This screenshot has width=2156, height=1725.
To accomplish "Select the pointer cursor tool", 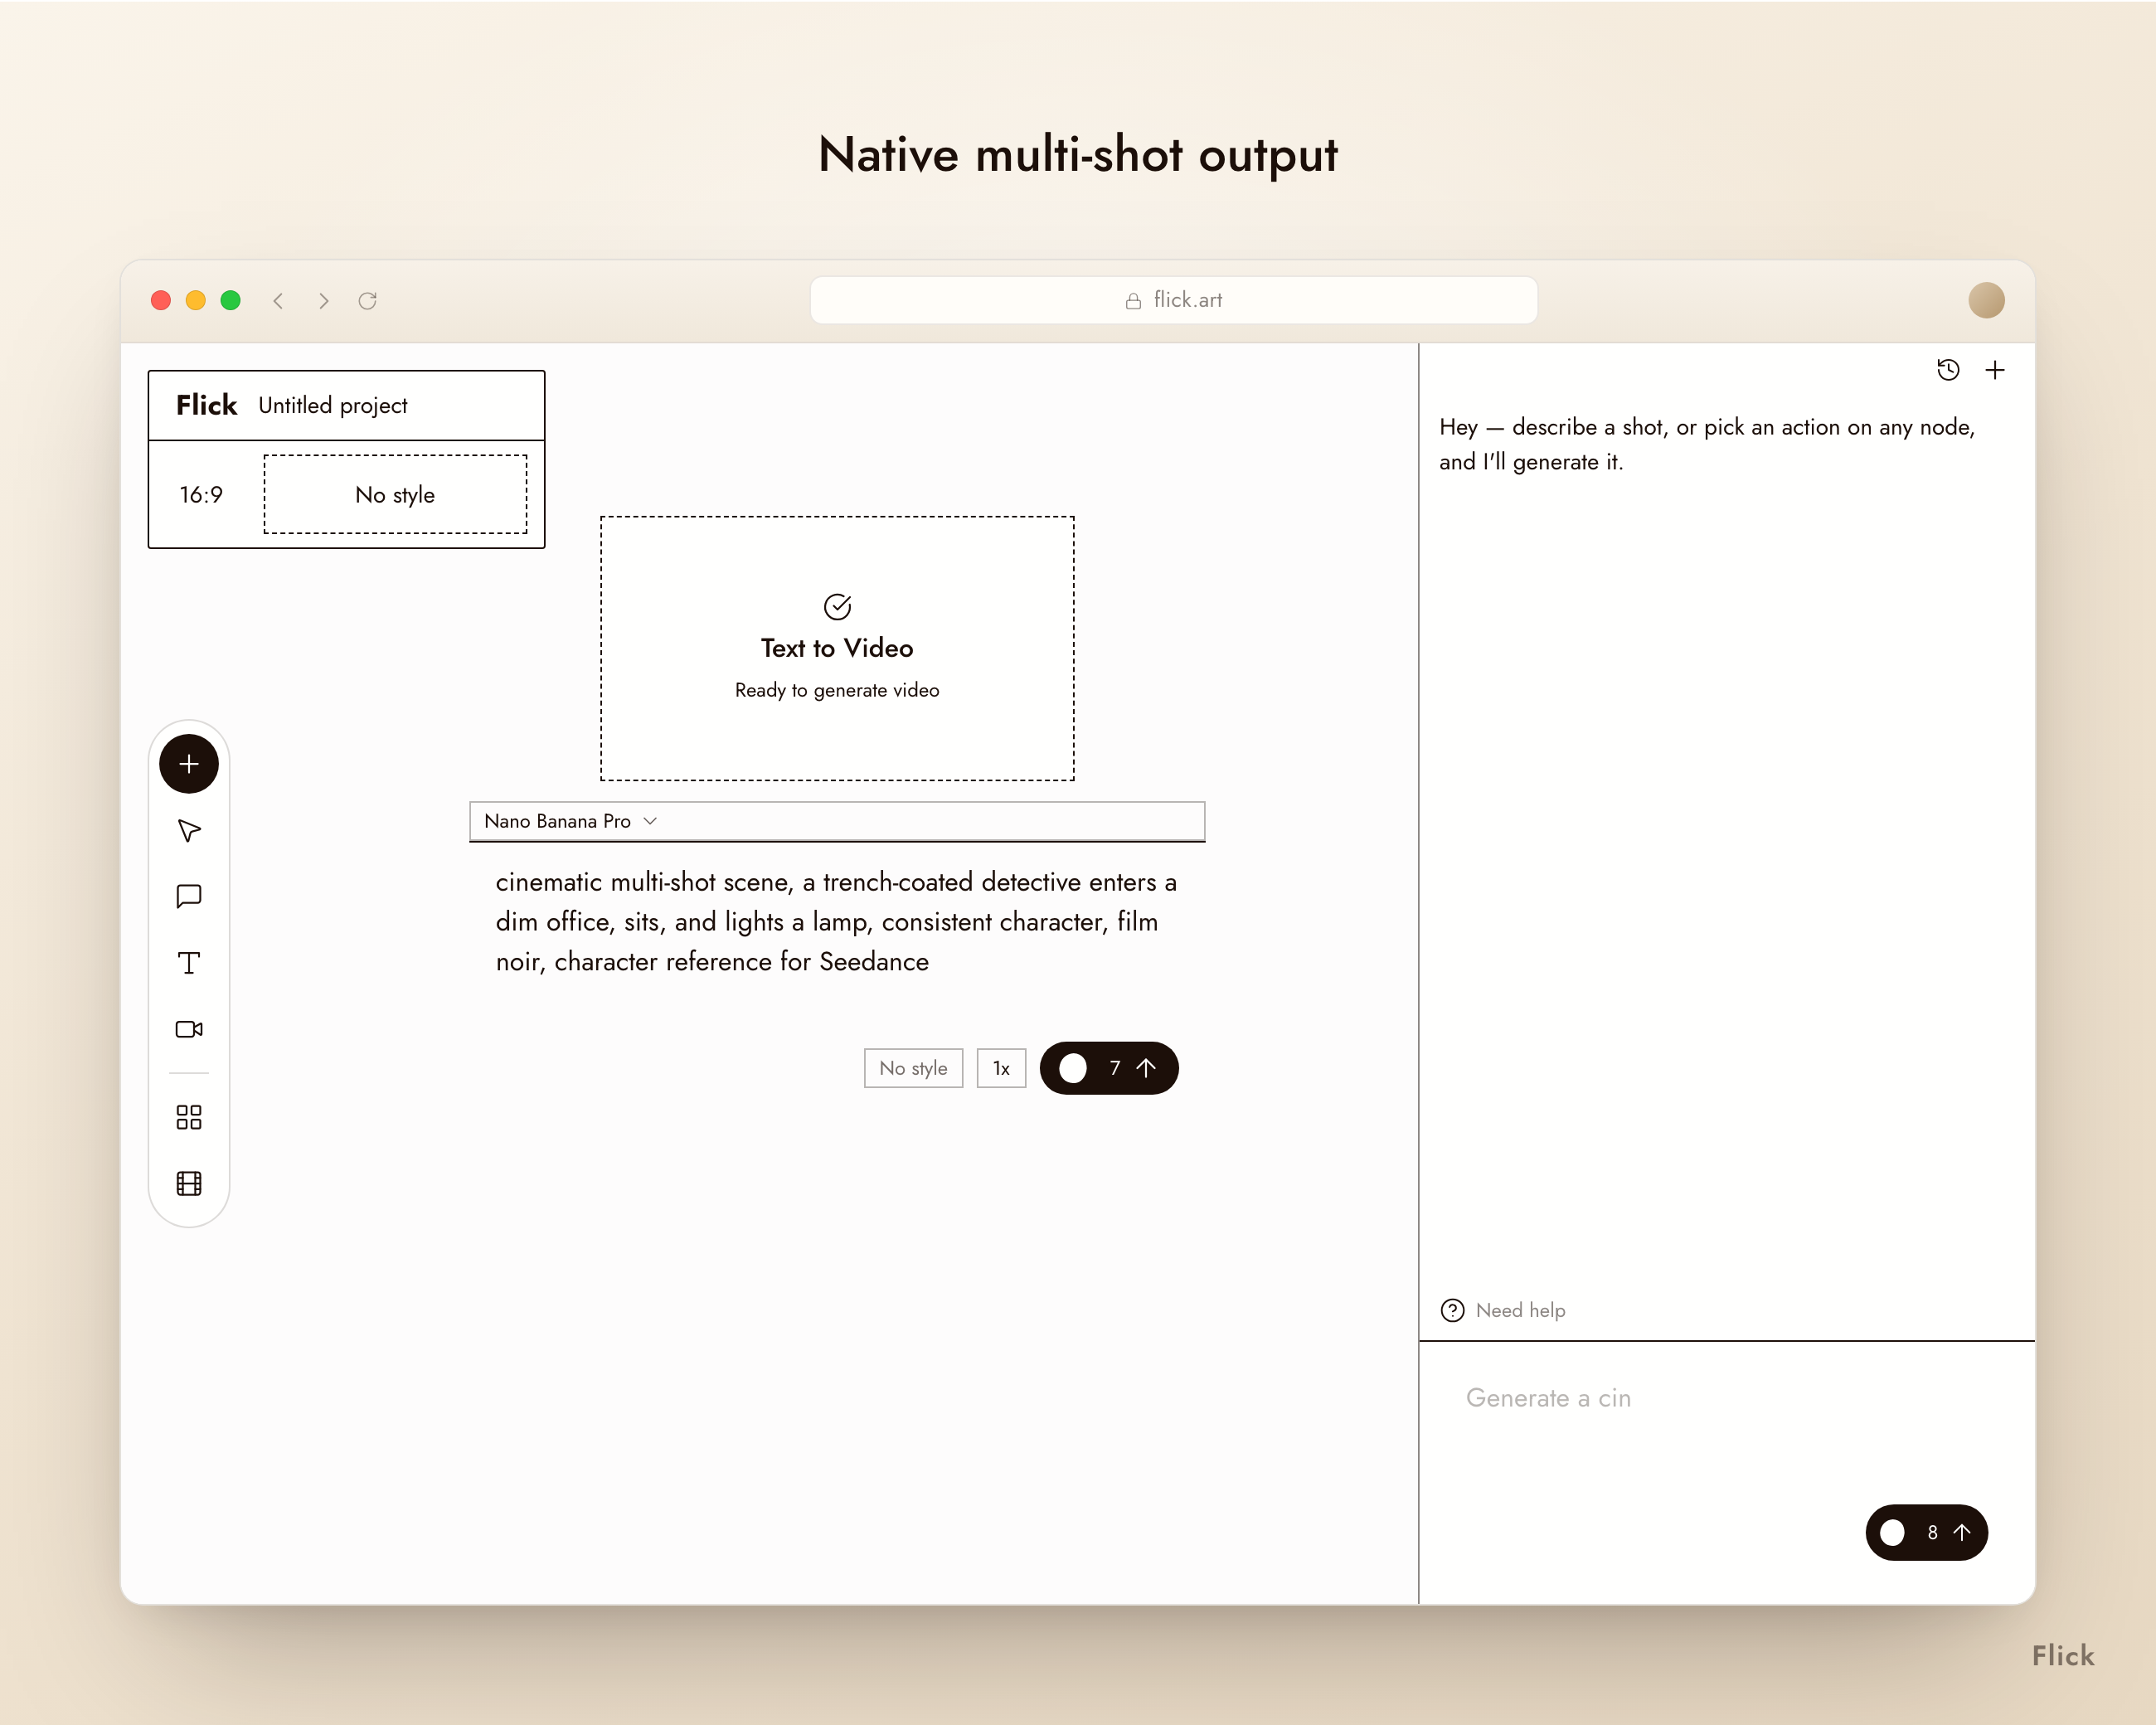I will point(189,831).
